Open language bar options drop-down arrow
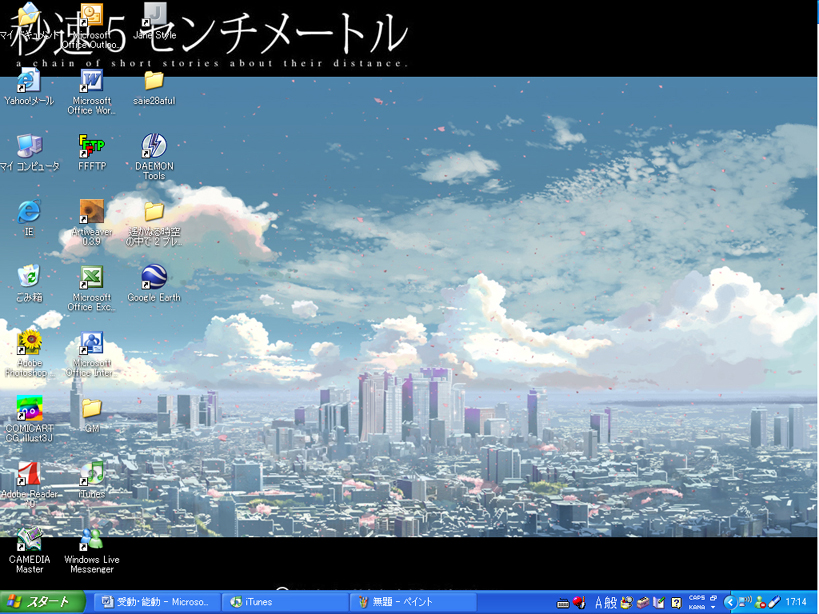 [713, 607]
